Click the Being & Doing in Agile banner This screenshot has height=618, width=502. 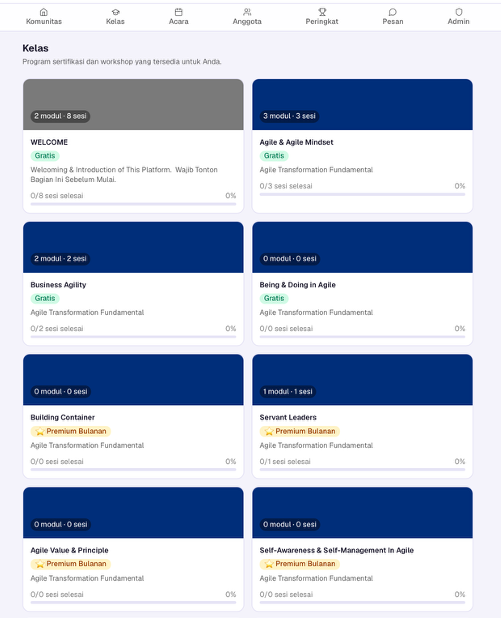pyautogui.click(x=363, y=247)
